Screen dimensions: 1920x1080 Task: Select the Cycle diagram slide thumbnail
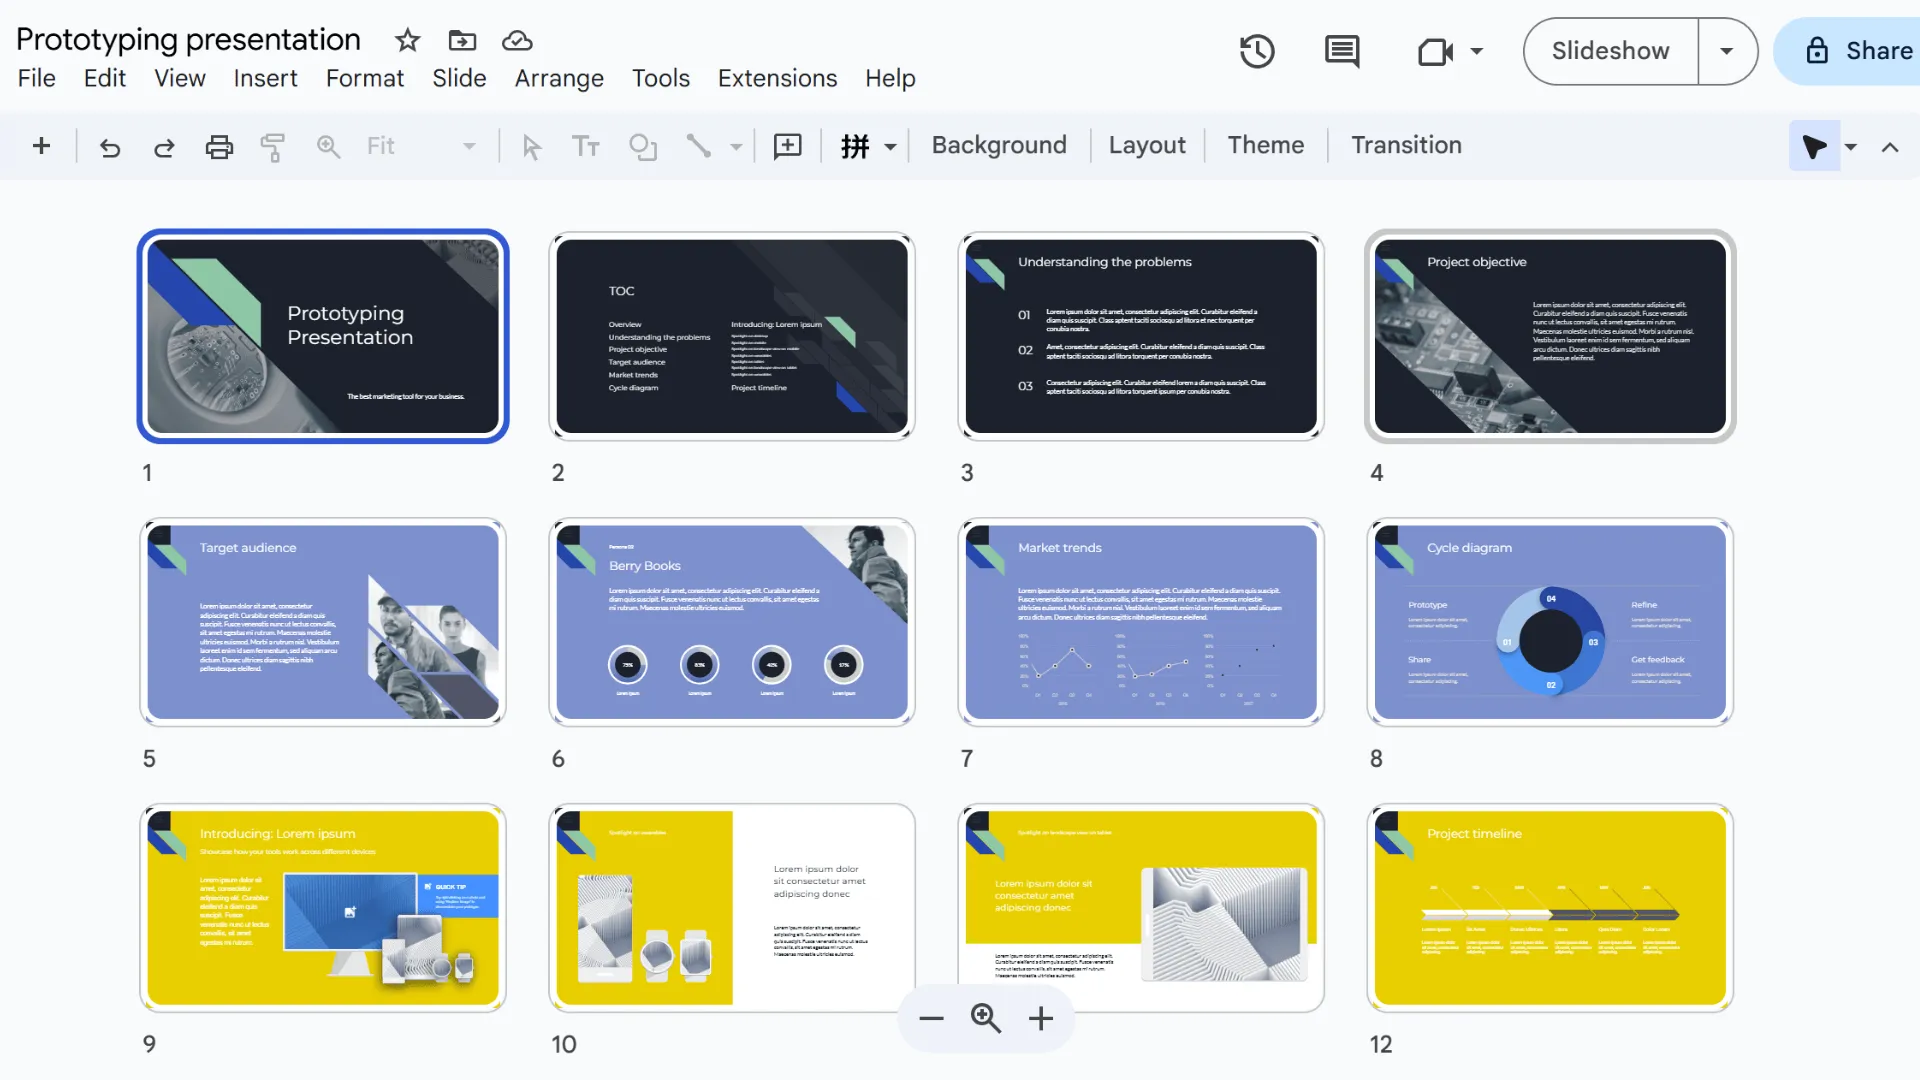pos(1549,622)
